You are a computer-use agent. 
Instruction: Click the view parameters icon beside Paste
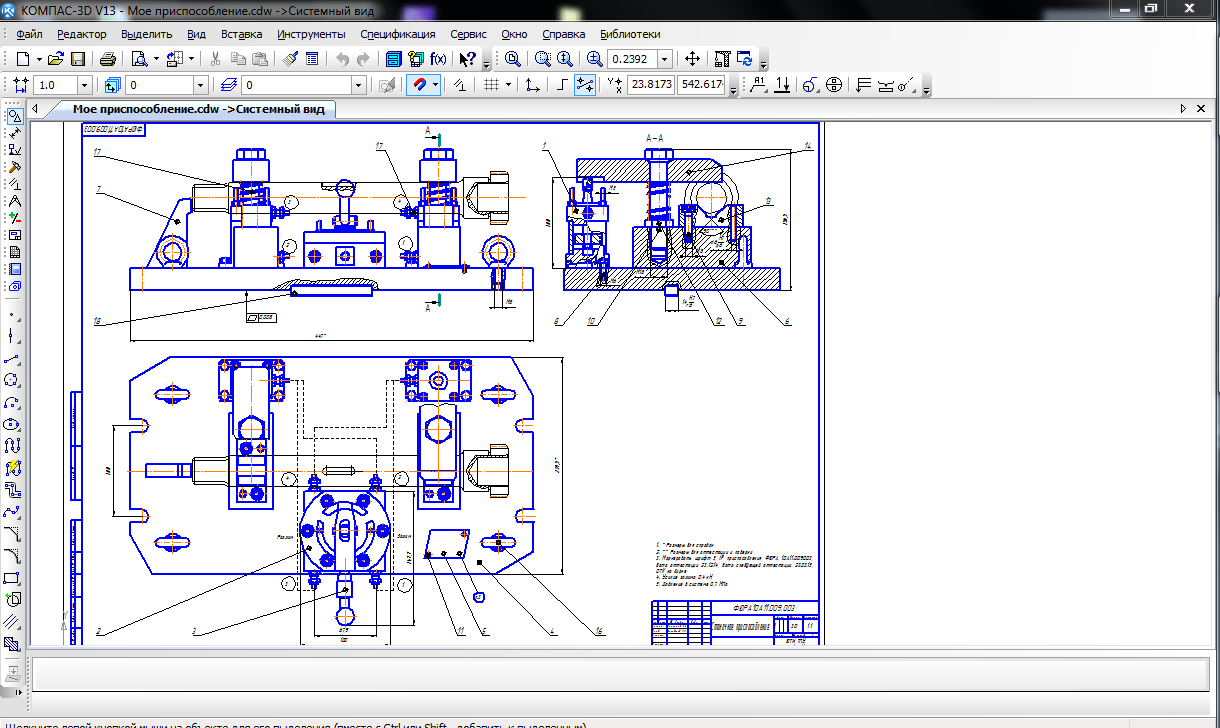coord(312,59)
